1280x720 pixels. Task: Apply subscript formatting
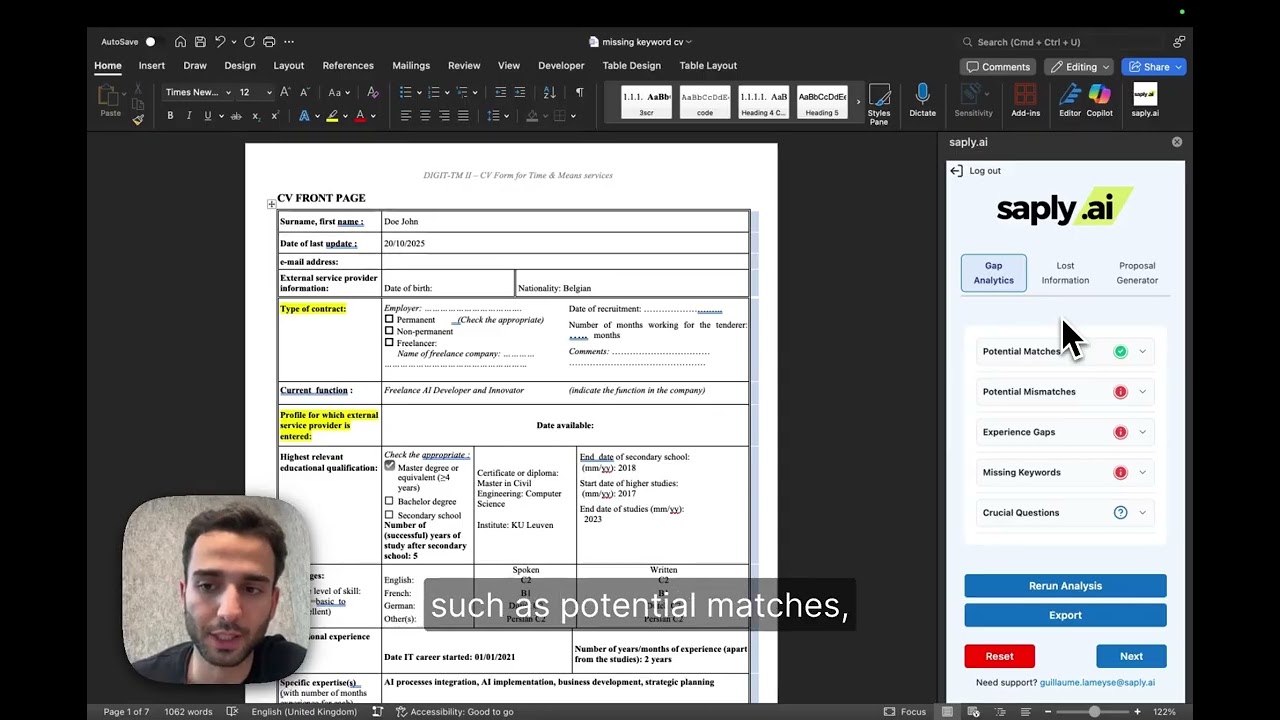coord(256,116)
